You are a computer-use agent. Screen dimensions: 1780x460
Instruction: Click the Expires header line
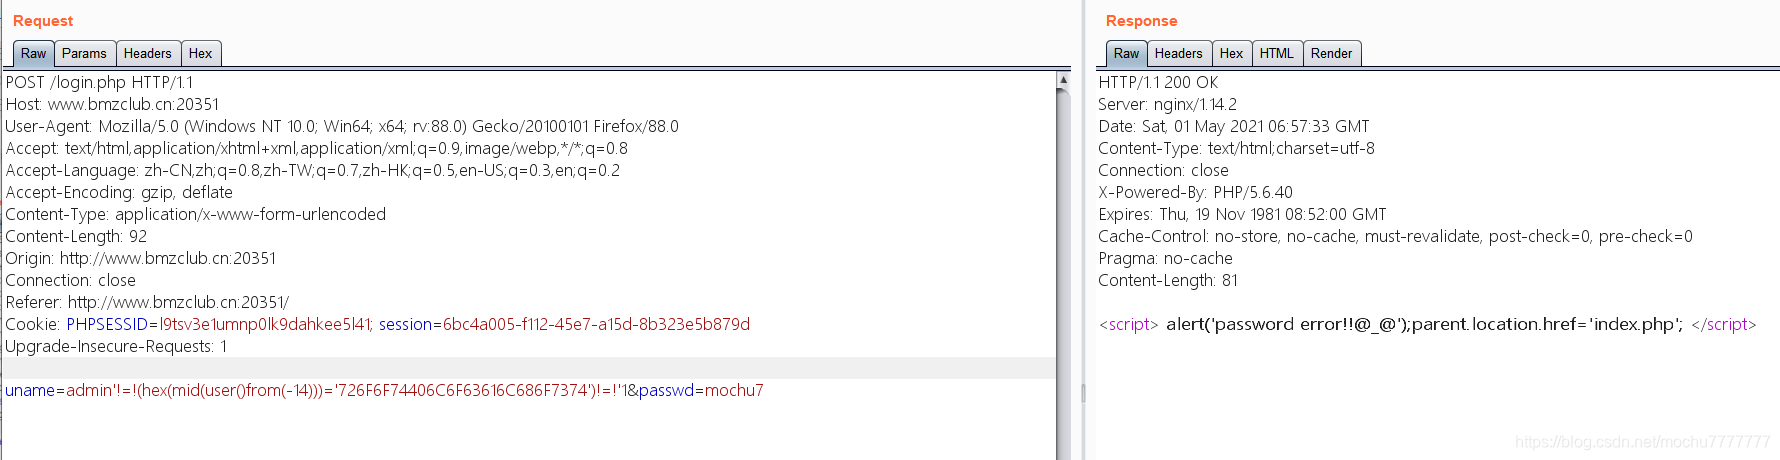(1242, 214)
